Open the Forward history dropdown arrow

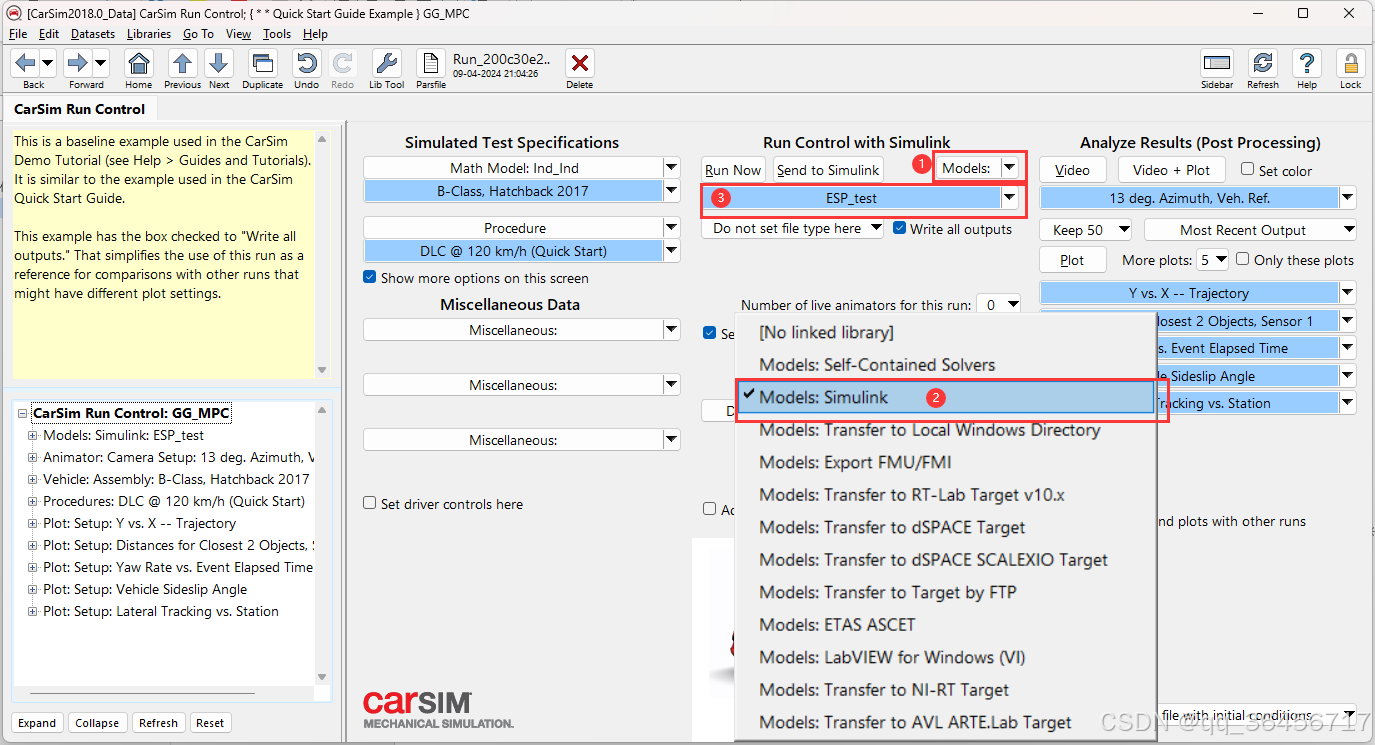[x=101, y=64]
